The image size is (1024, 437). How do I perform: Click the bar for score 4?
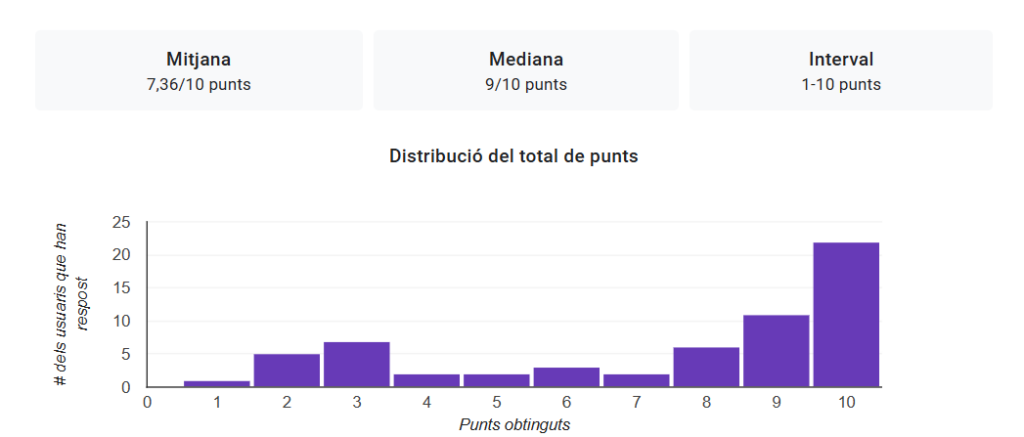pos(426,380)
